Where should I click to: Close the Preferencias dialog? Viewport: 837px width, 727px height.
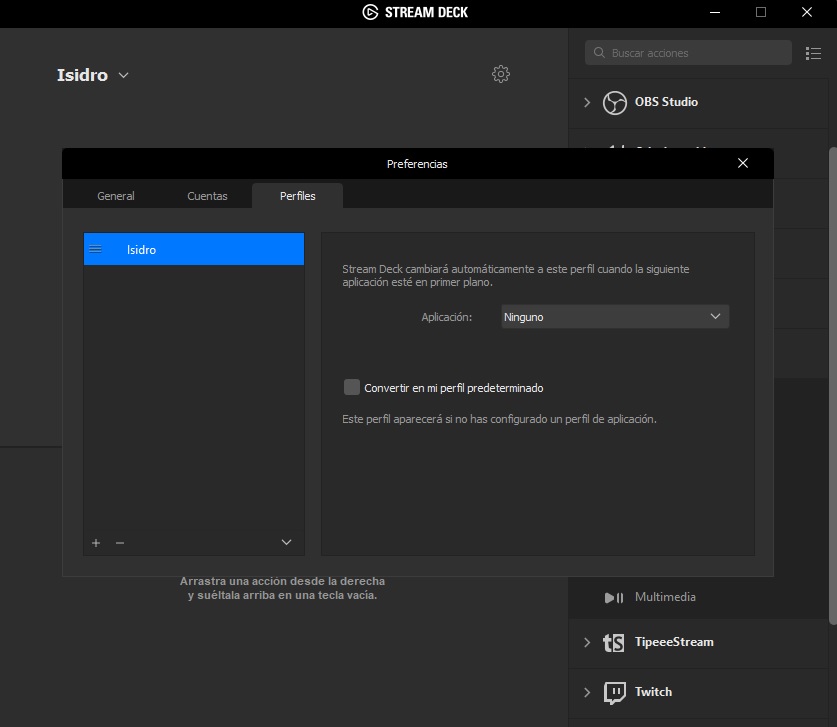click(x=742, y=163)
